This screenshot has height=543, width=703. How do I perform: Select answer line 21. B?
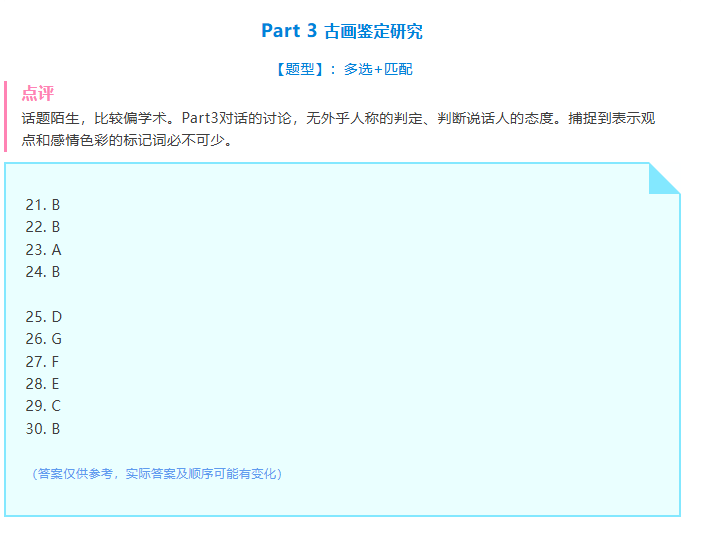point(43,205)
